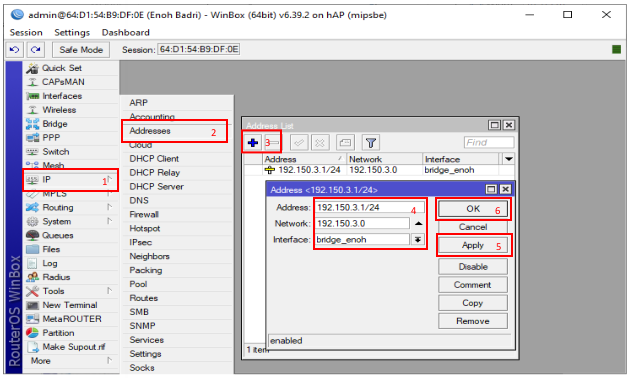Viewport: 630px width, 378px height.
Task: Sort by Address column header
Action: click(x=304, y=159)
